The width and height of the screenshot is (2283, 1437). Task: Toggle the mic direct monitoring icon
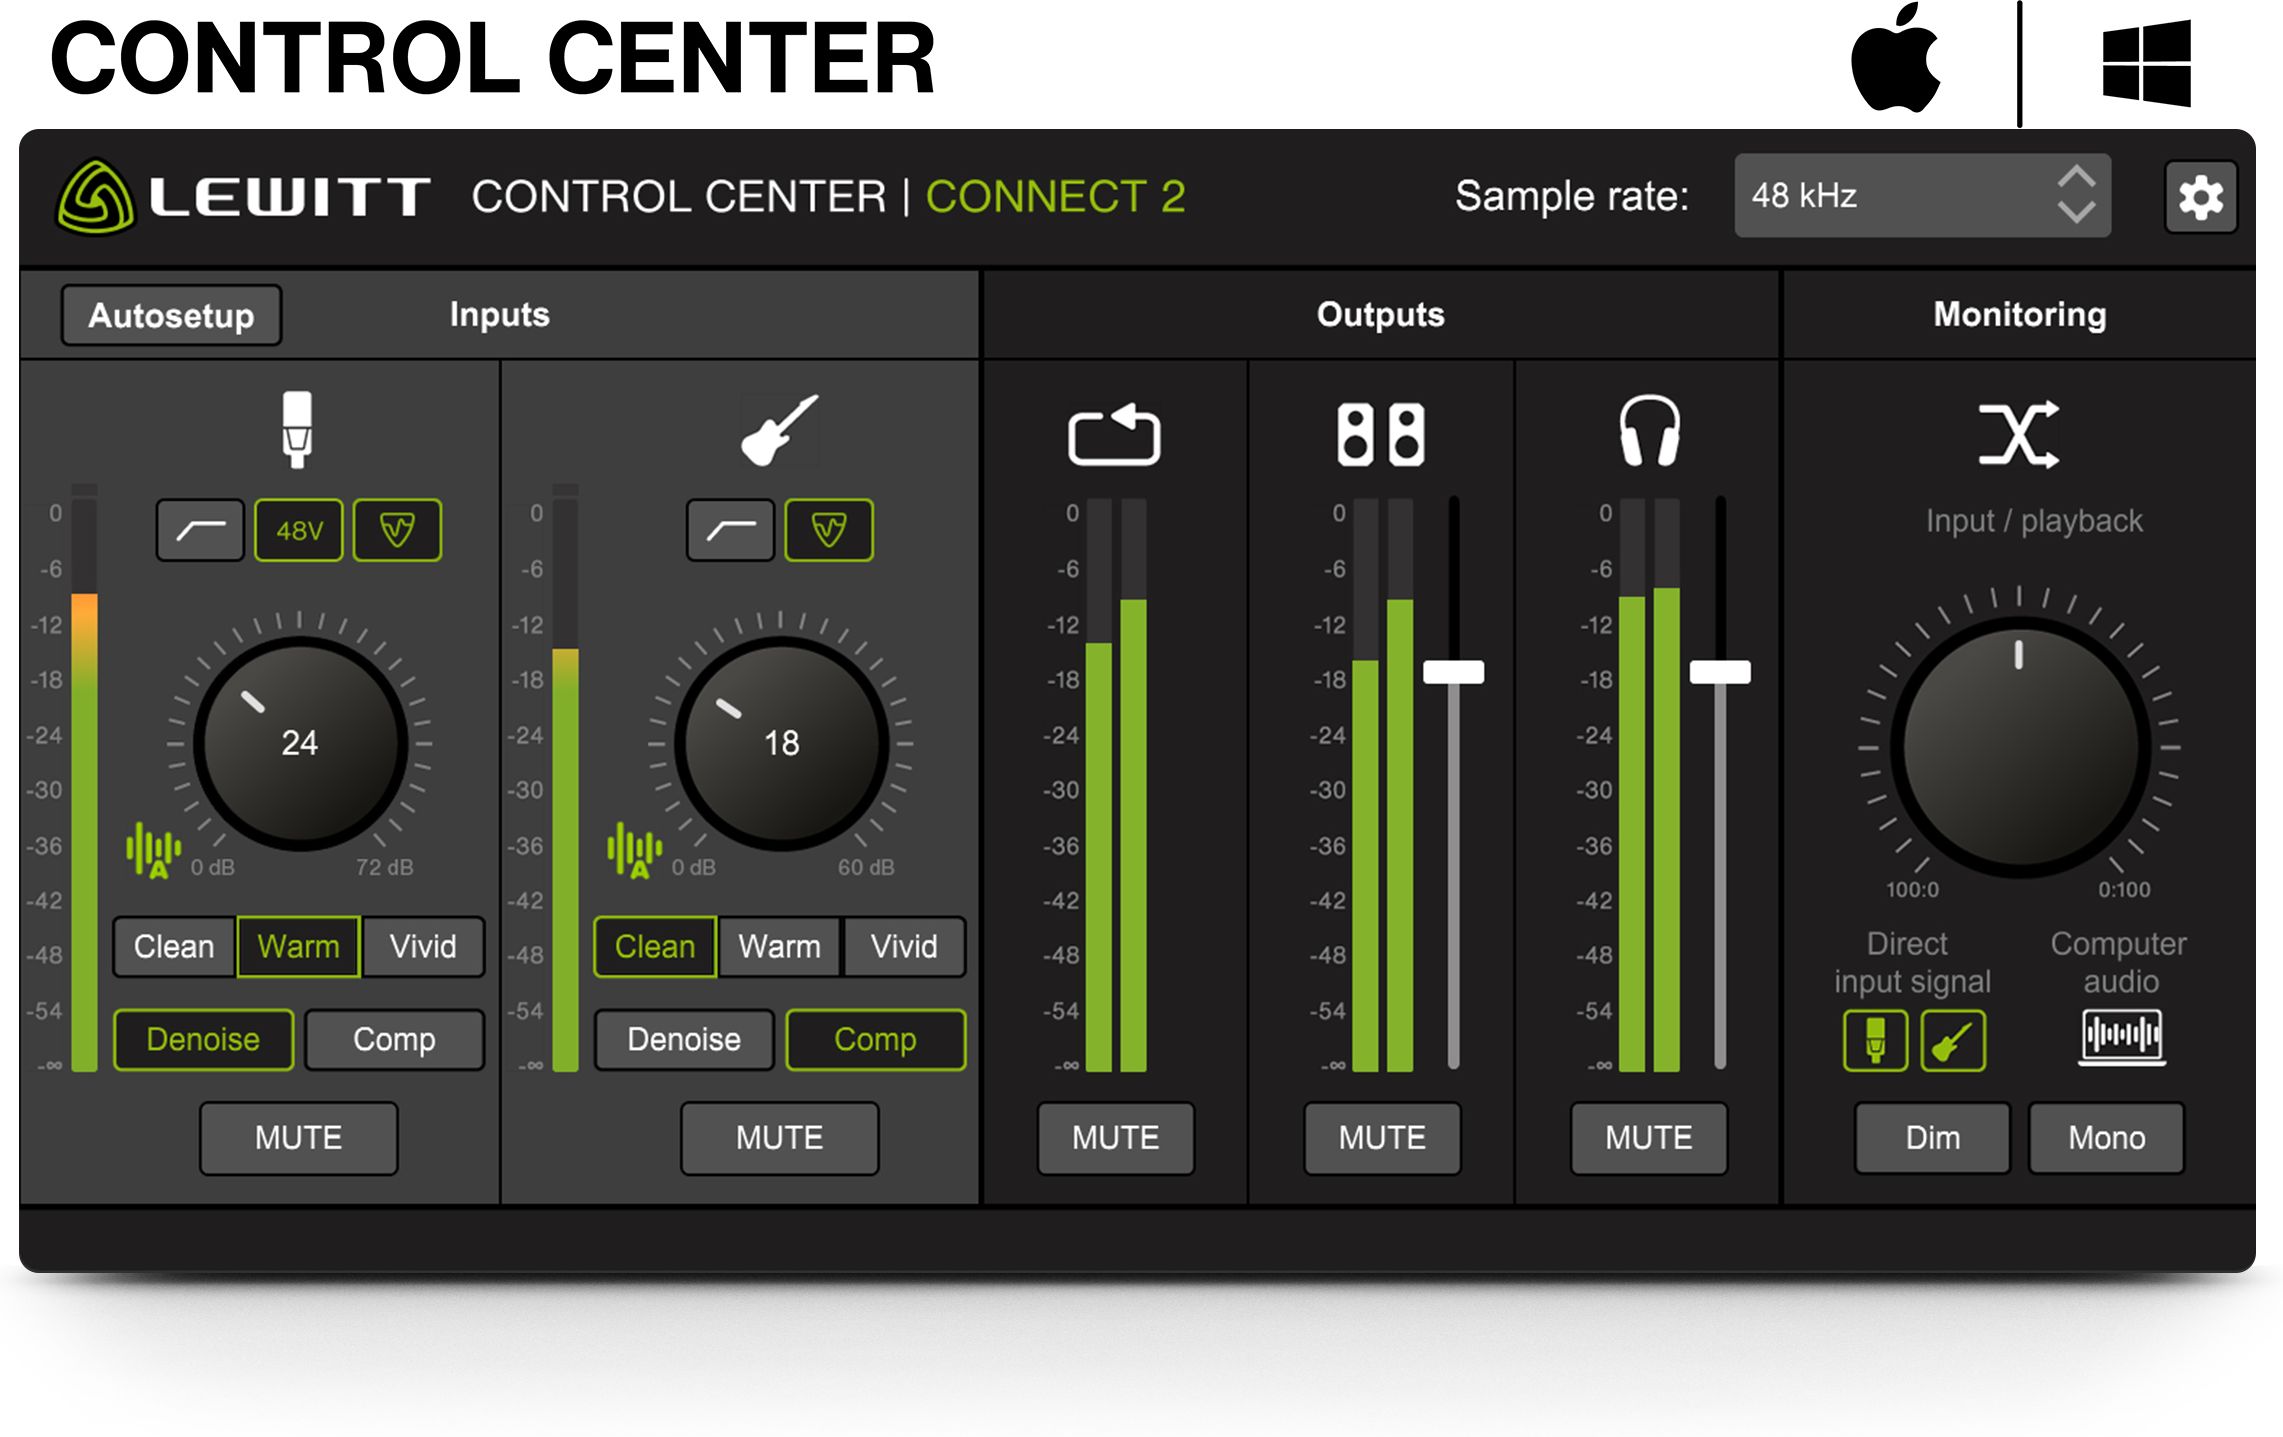click(1875, 1040)
